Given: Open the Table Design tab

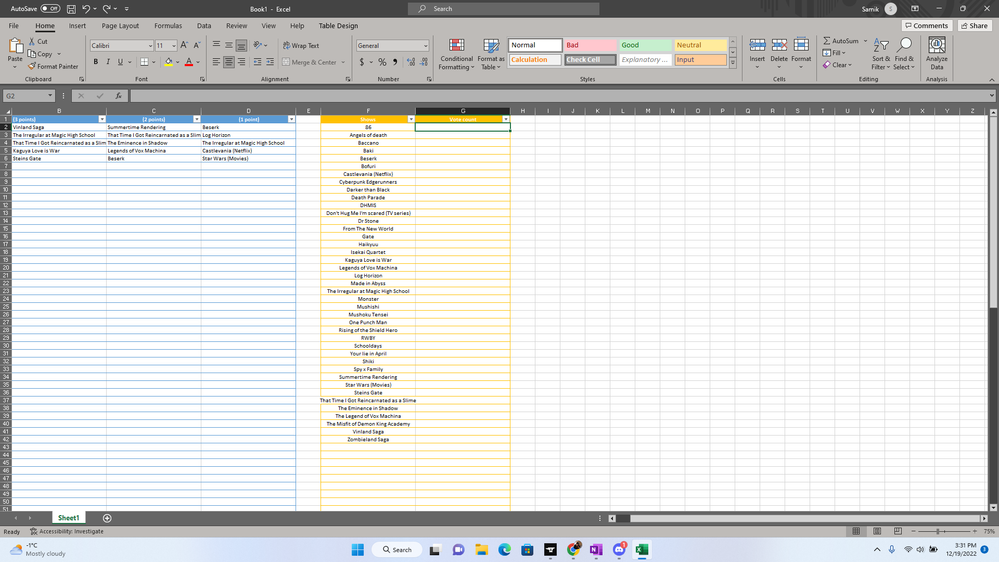Looking at the screenshot, I should click(x=338, y=25).
